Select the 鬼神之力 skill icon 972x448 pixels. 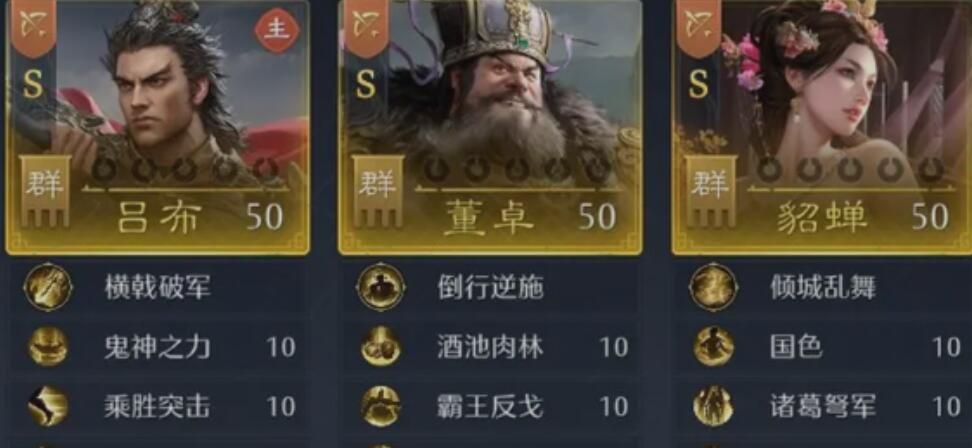tap(48, 346)
